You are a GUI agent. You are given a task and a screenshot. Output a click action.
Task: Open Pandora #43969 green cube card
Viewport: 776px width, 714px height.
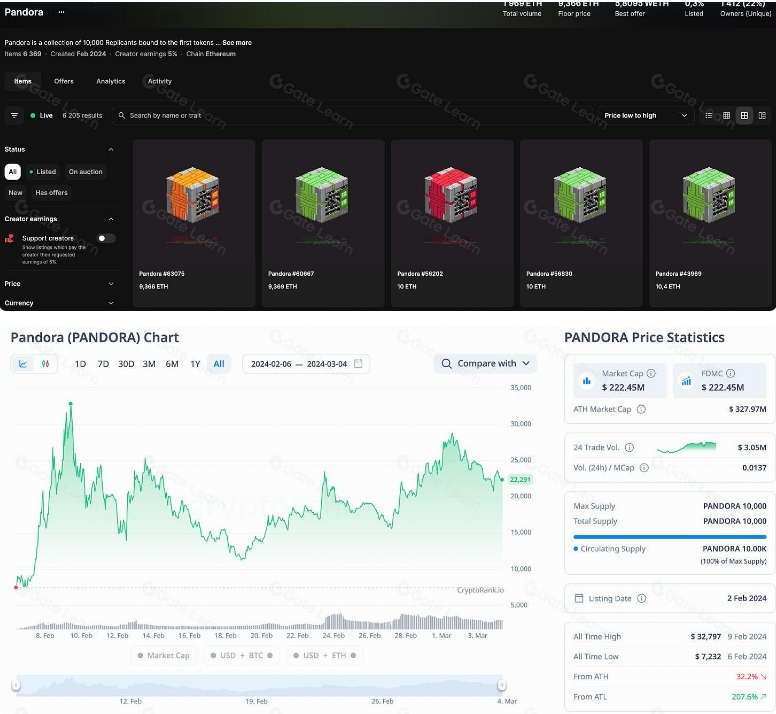pos(710,223)
